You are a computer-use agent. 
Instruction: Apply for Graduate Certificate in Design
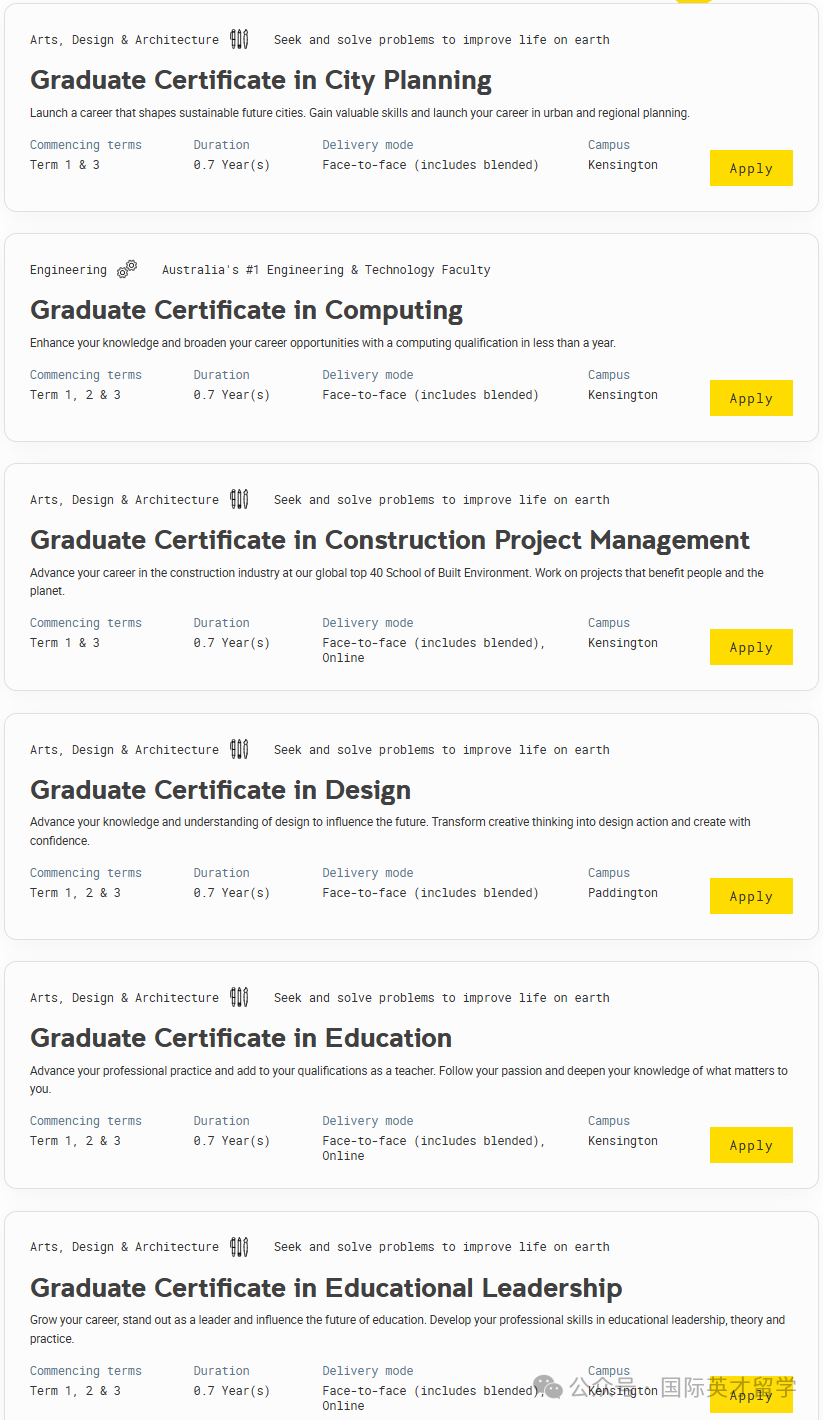[x=751, y=896]
